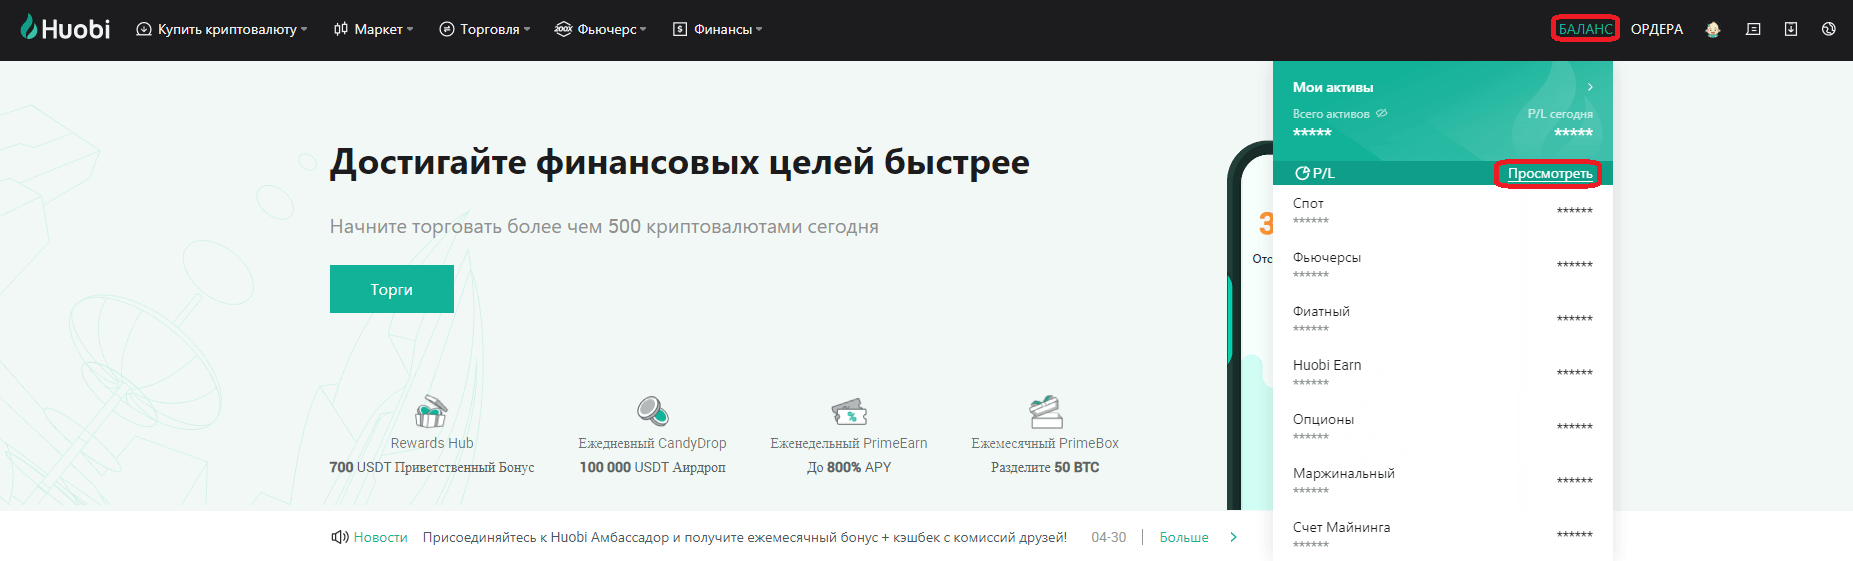Click the Торги button
Screen dimensions: 1853x561
tap(392, 289)
